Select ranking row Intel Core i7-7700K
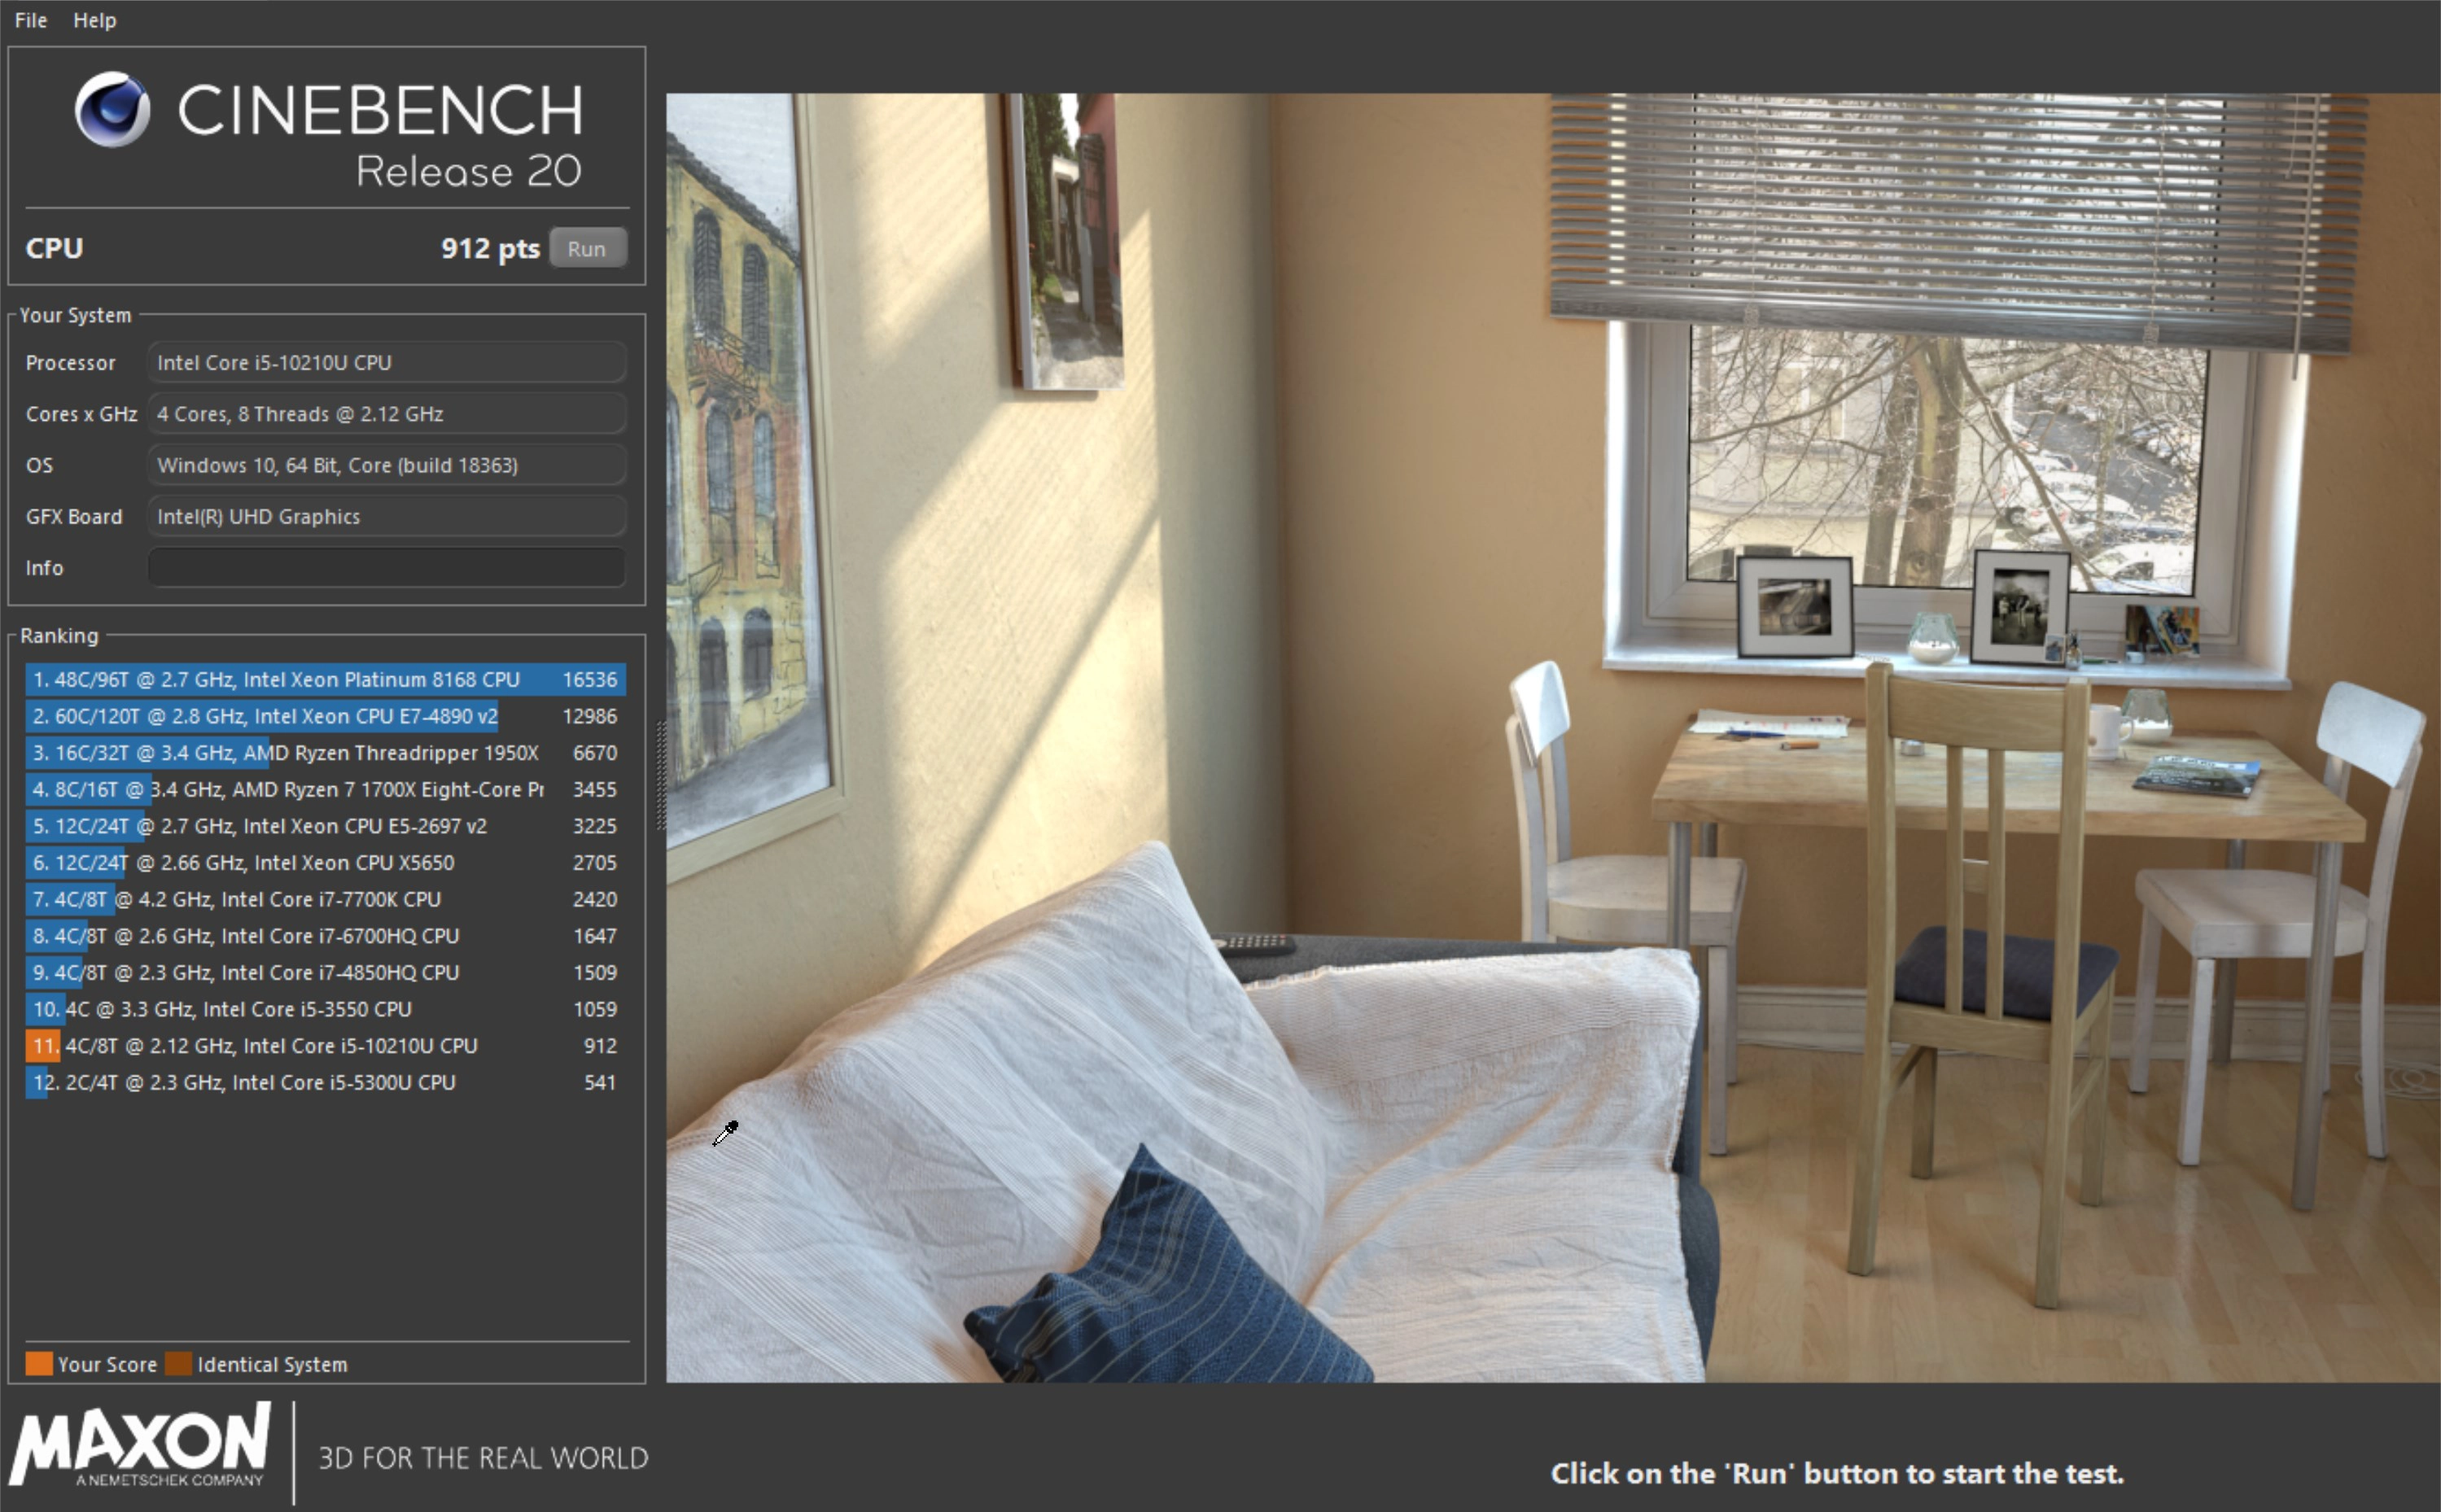 pyautogui.click(x=325, y=899)
